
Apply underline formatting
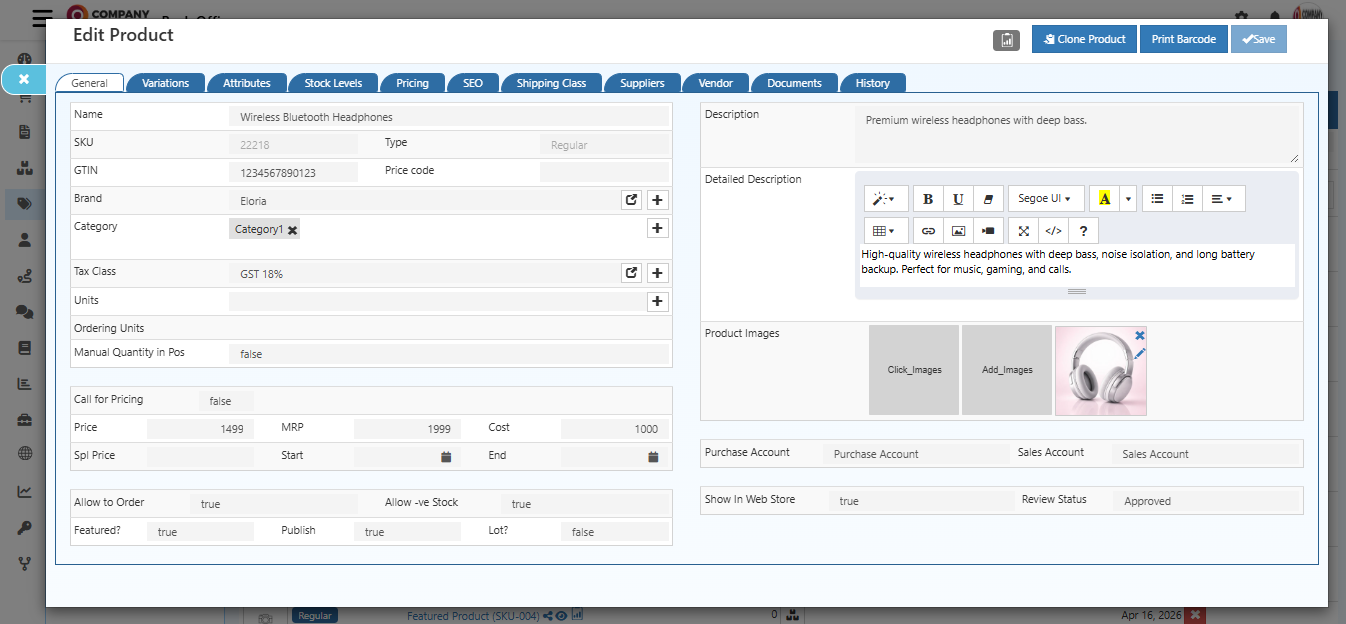(957, 200)
